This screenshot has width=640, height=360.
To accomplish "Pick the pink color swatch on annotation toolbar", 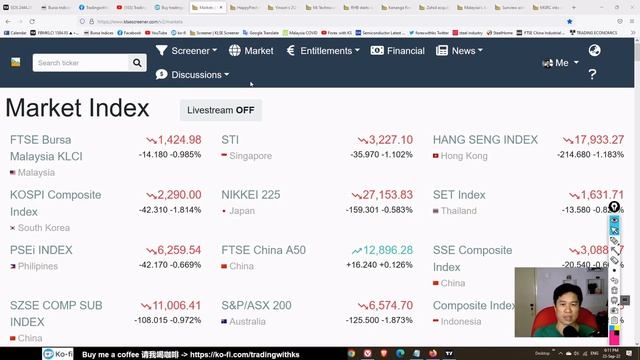I will [x=613, y=338].
